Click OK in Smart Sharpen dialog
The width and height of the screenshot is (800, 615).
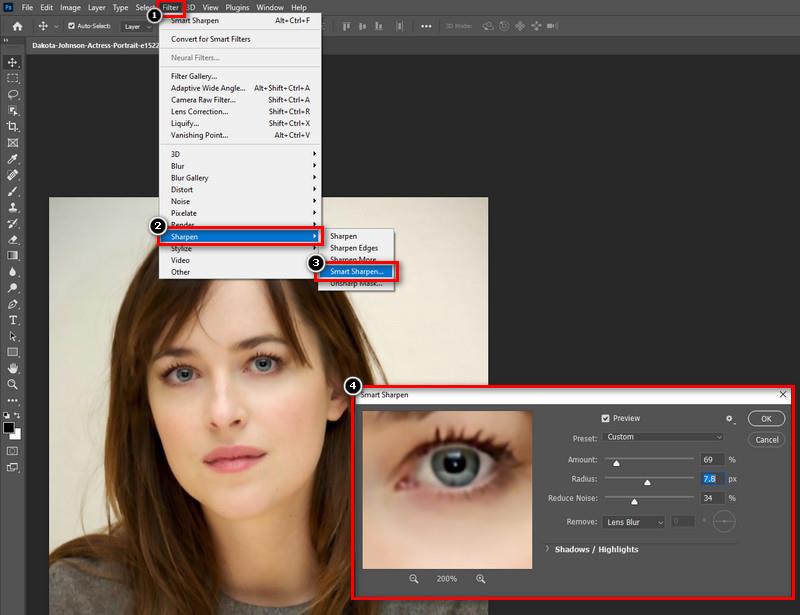766,419
